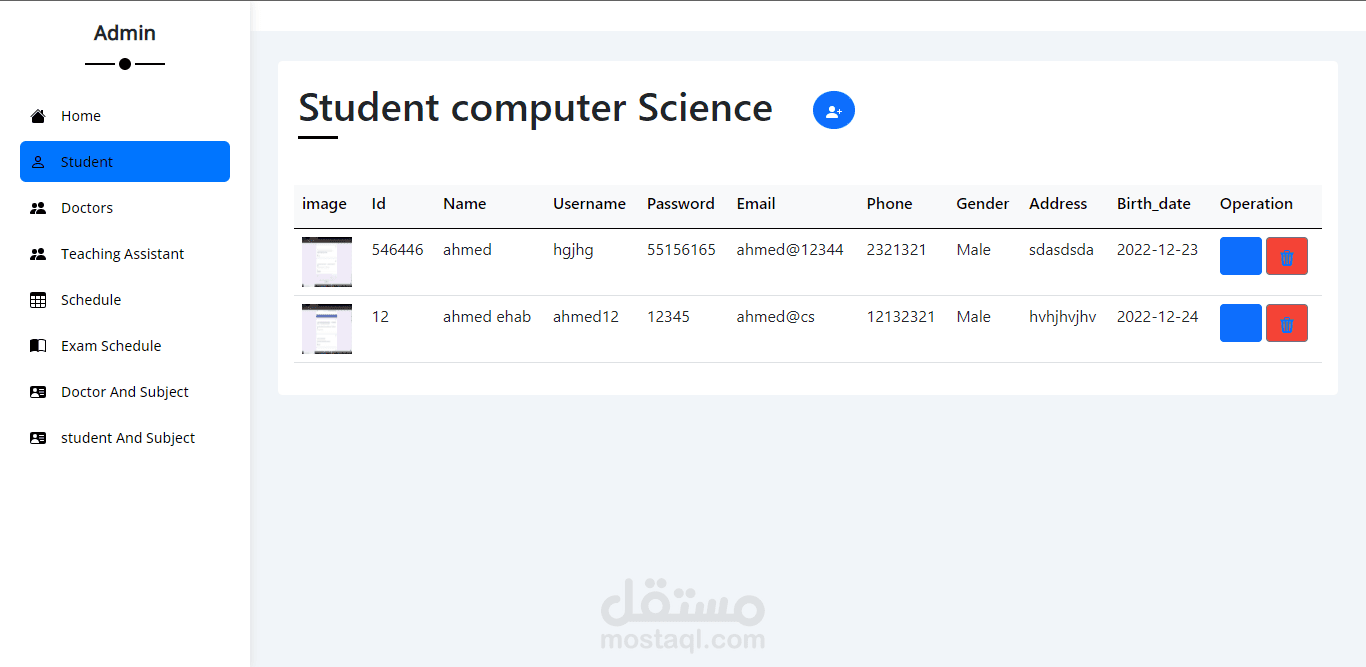1366x667 pixels.
Task: Click blue edit button for ahmed ehab
Action: [1240, 323]
